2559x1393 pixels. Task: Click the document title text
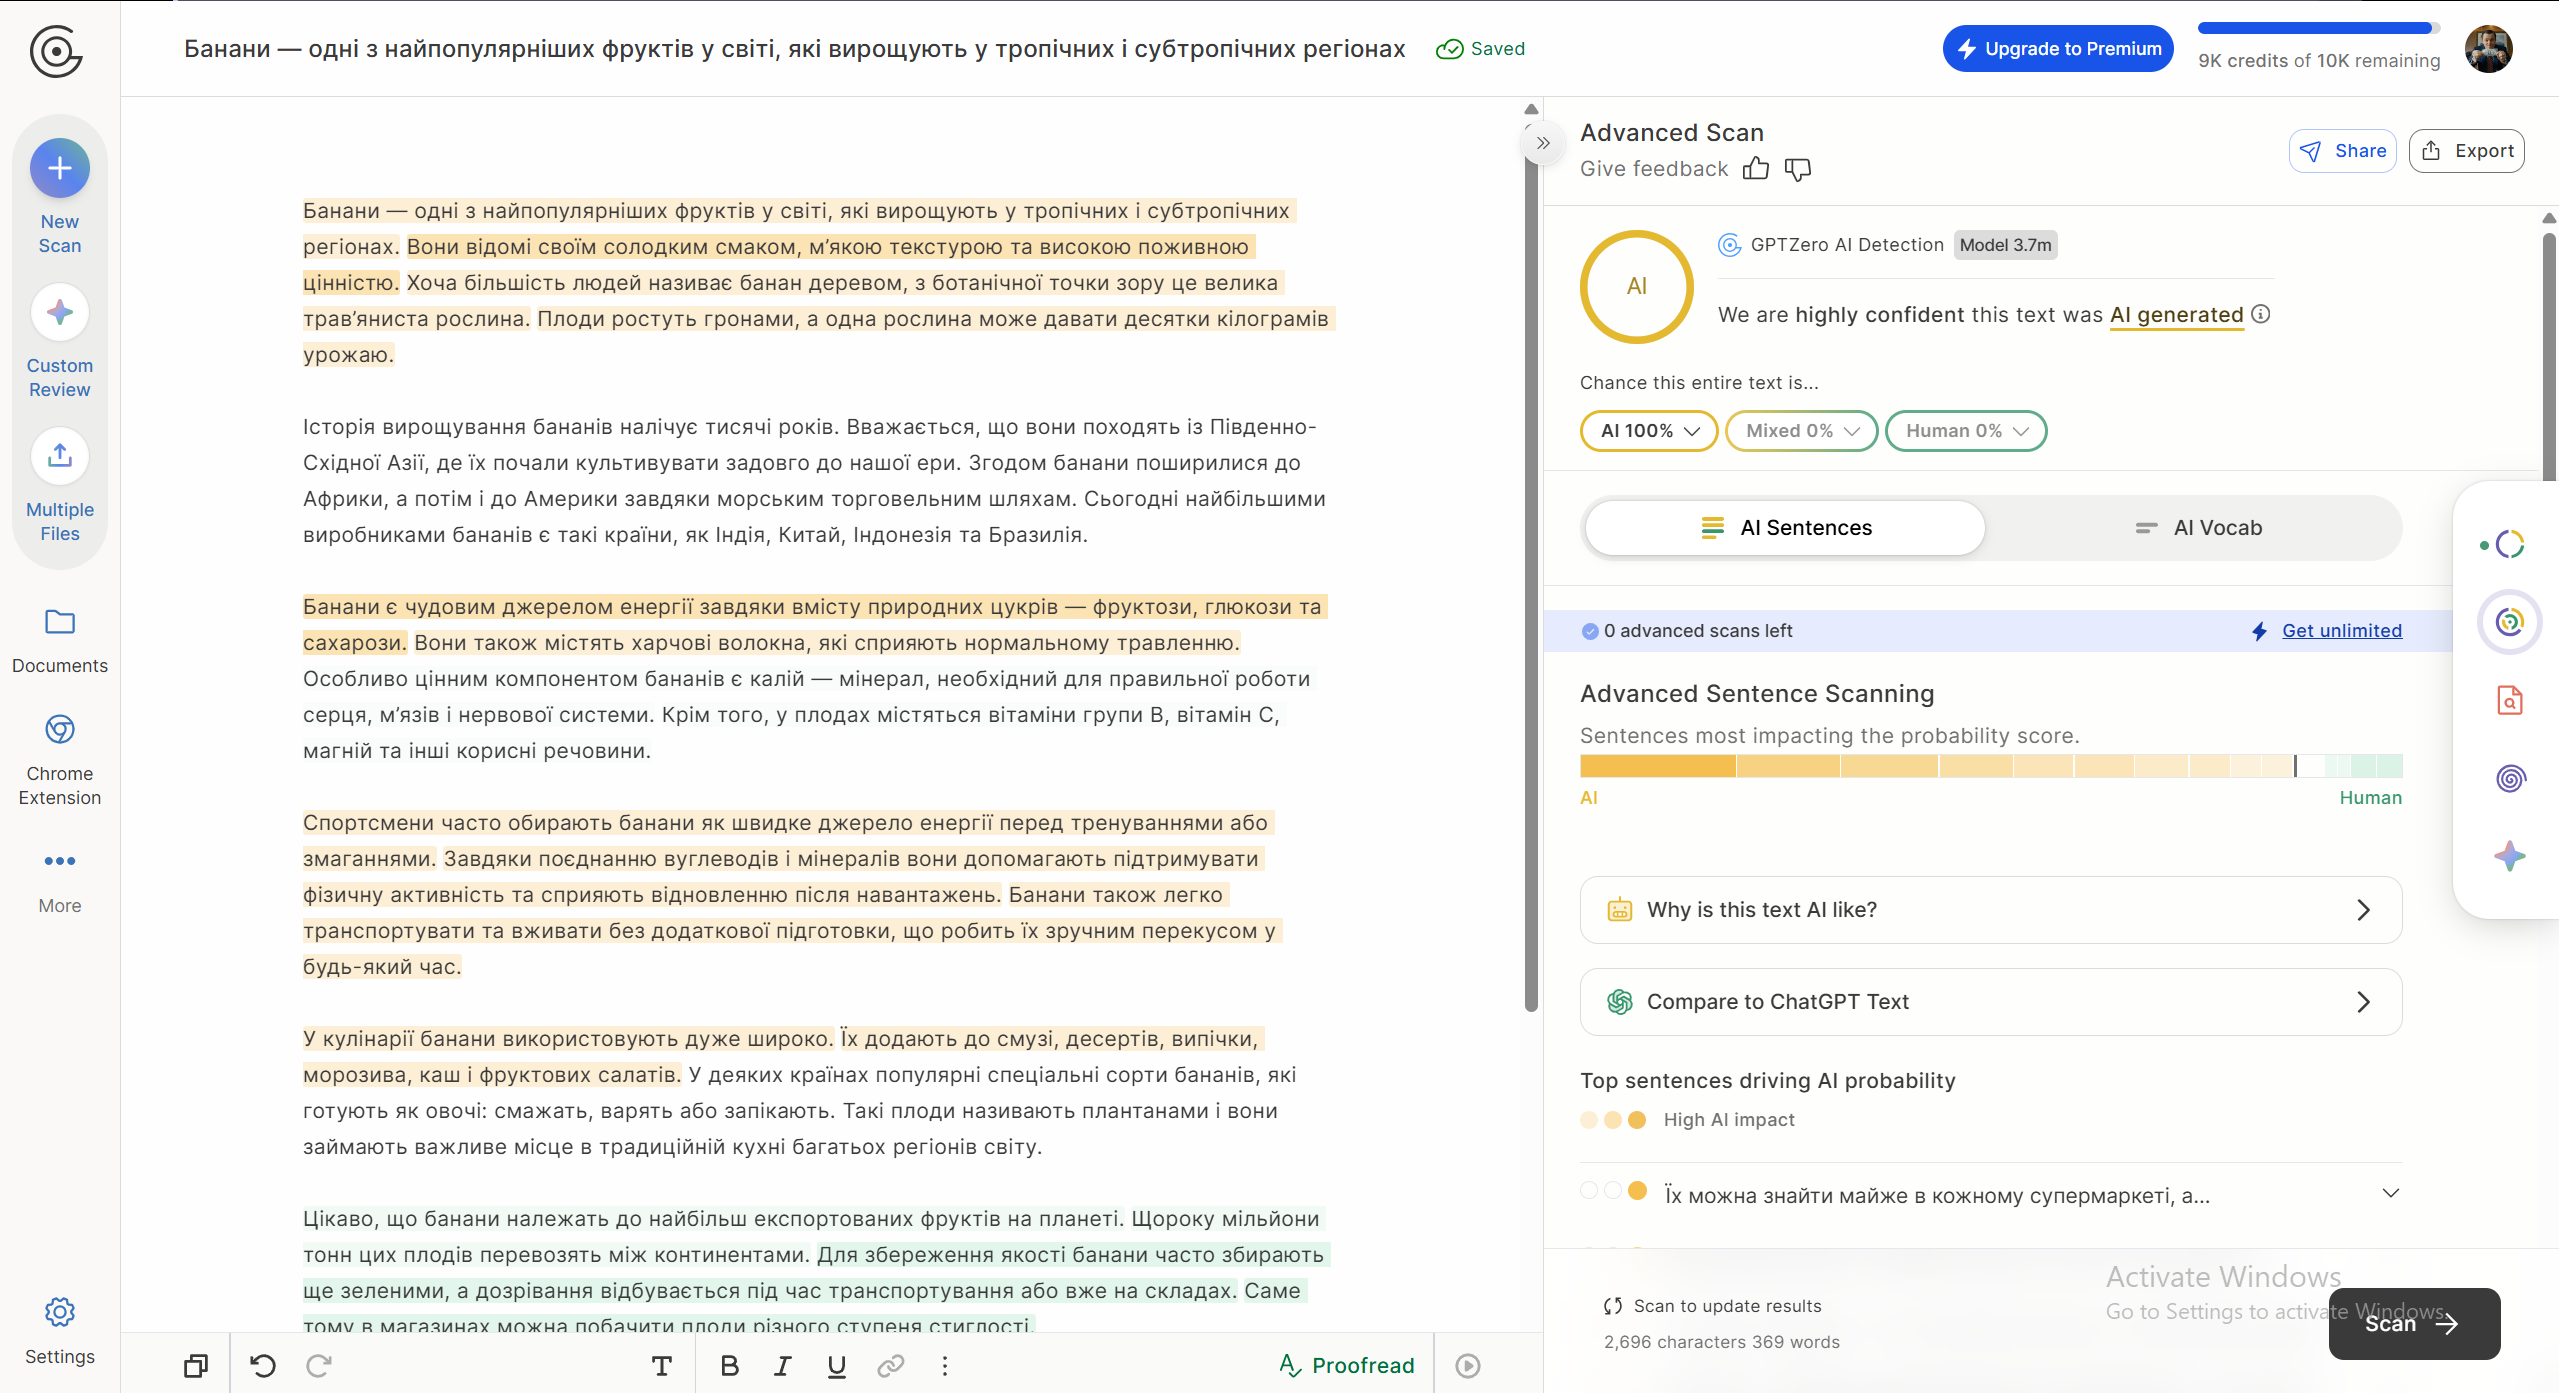[x=794, y=49]
